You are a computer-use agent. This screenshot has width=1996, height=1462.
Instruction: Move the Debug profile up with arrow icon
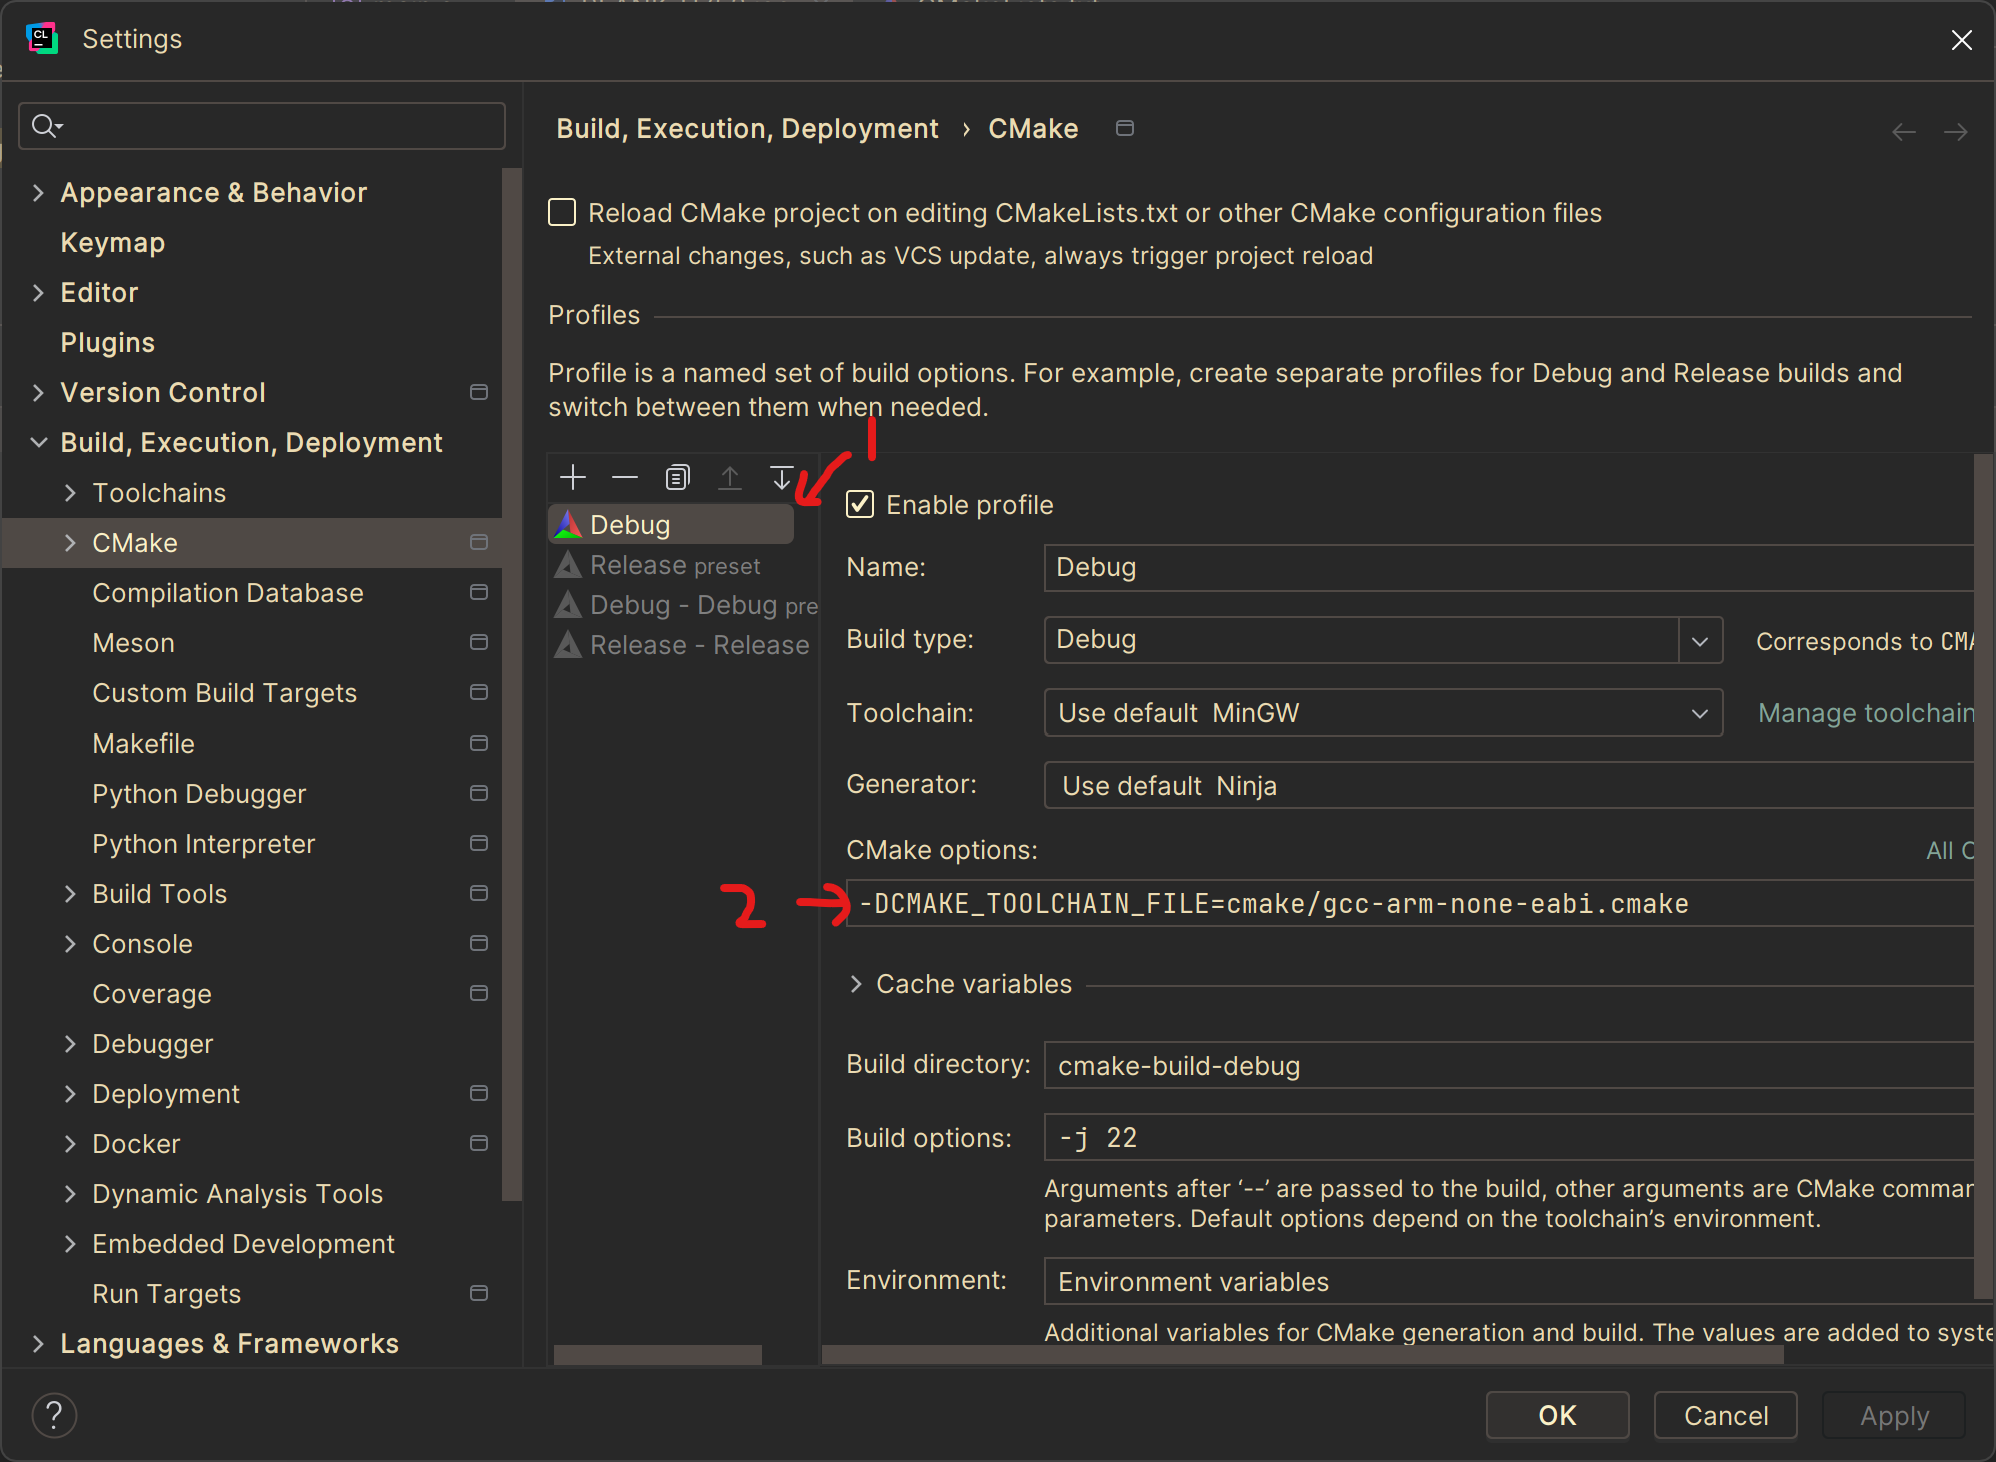pyautogui.click(x=730, y=477)
